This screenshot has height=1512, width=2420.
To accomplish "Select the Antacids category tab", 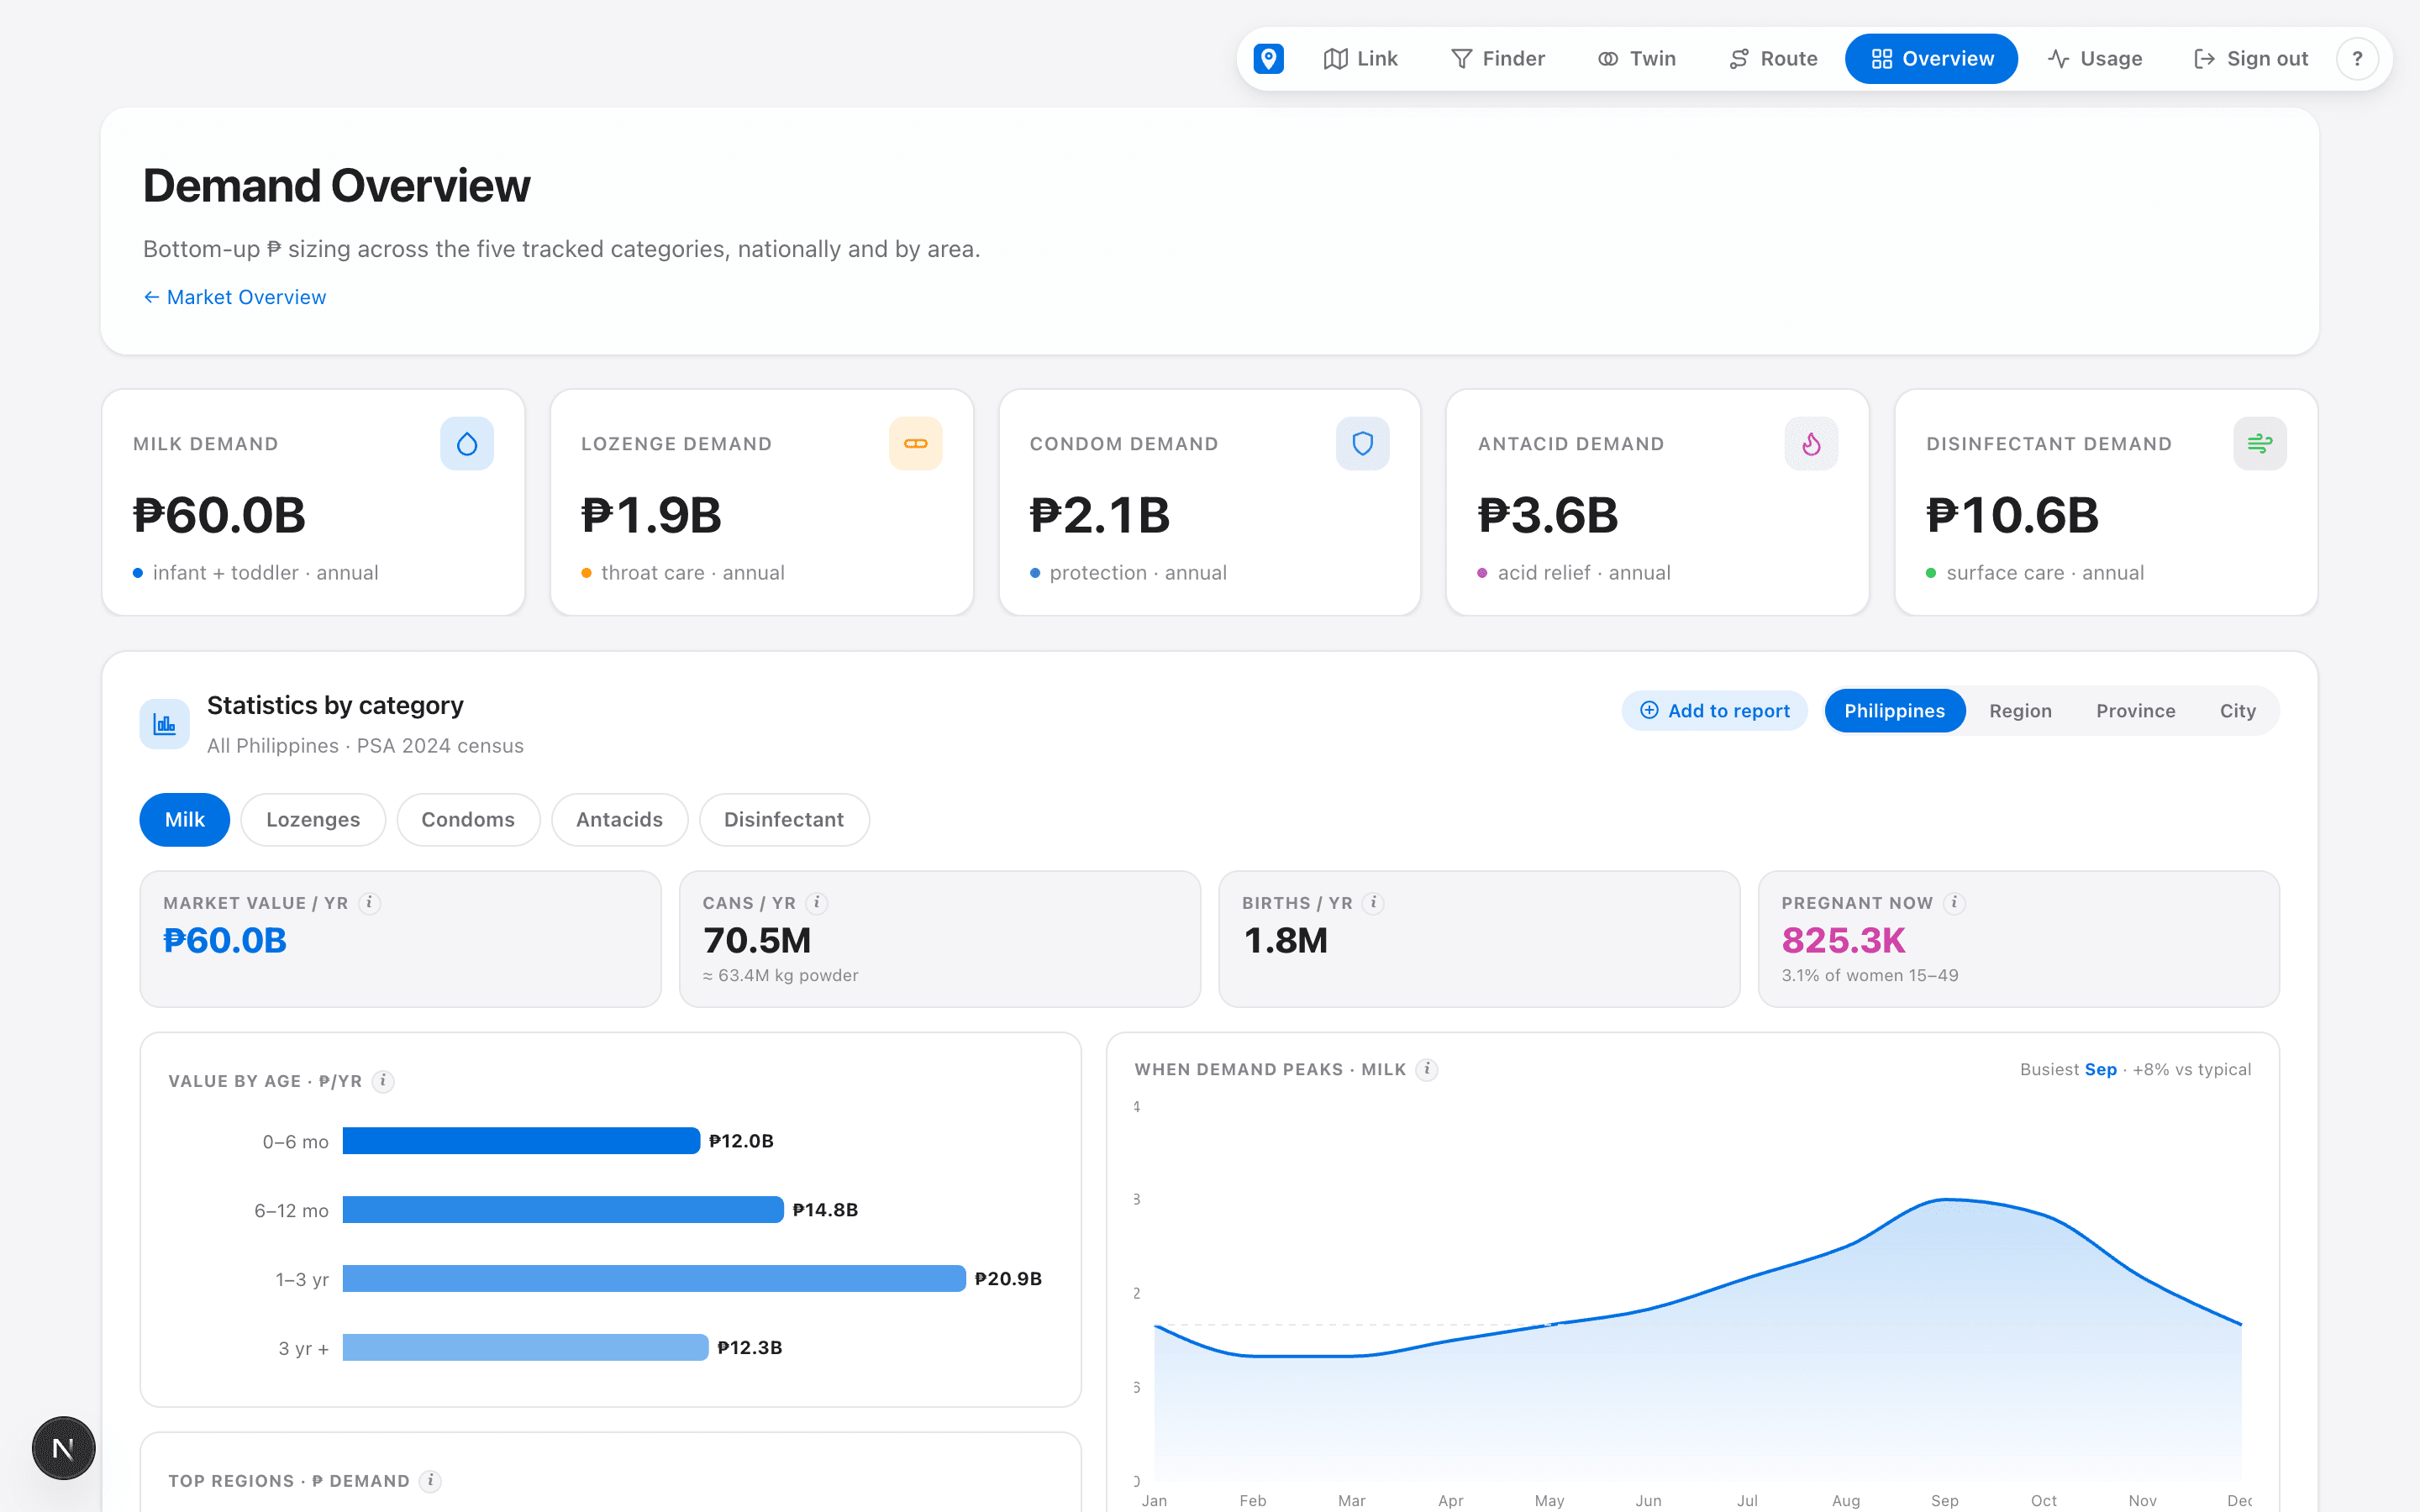I will click(619, 820).
